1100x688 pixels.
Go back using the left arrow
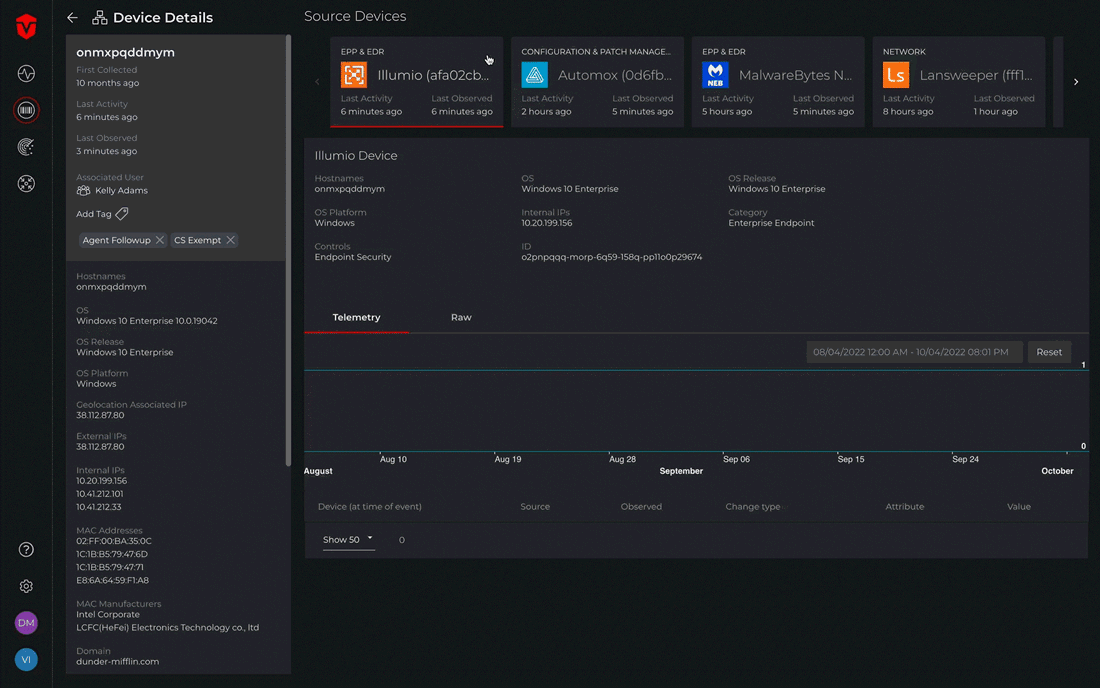tap(72, 18)
